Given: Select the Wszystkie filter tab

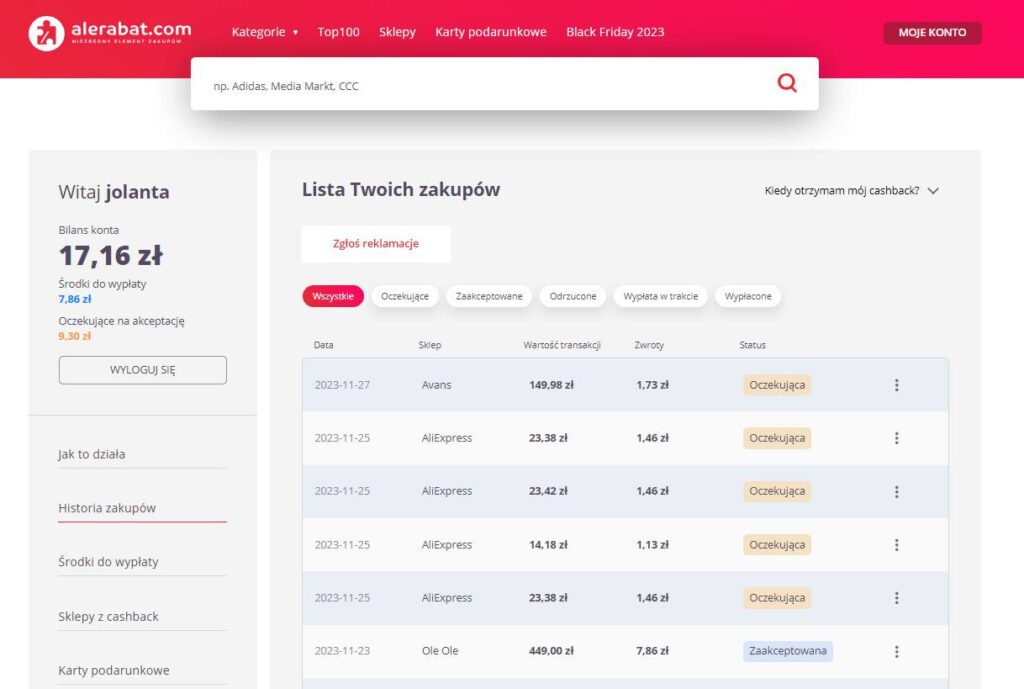Looking at the screenshot, I should click(x=333, y=296).
